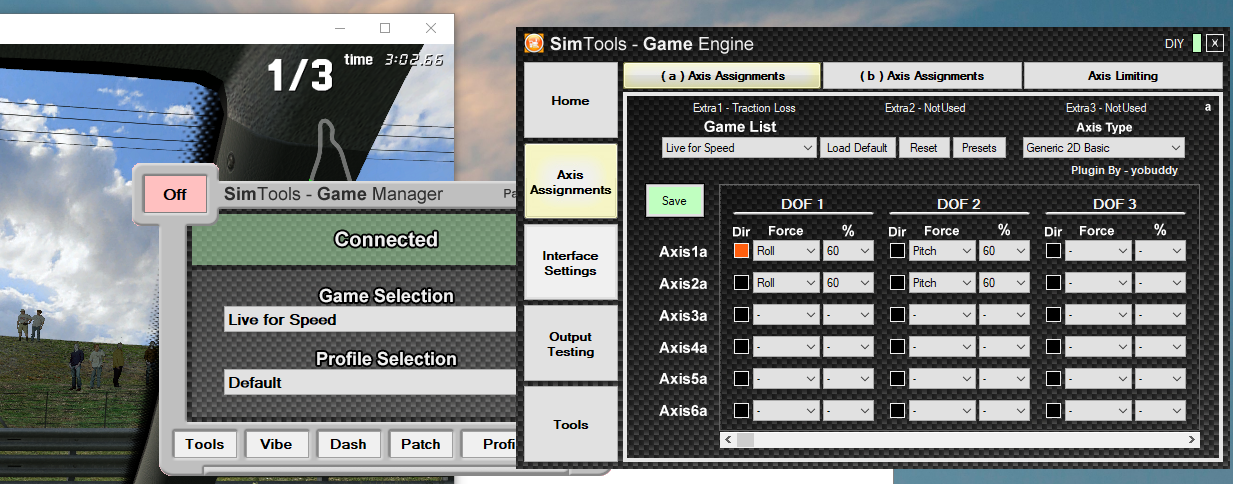Select Axis Assignments in the sidebar
Viewport: 1233px width, 484px height.
click(x=571, y=182)
